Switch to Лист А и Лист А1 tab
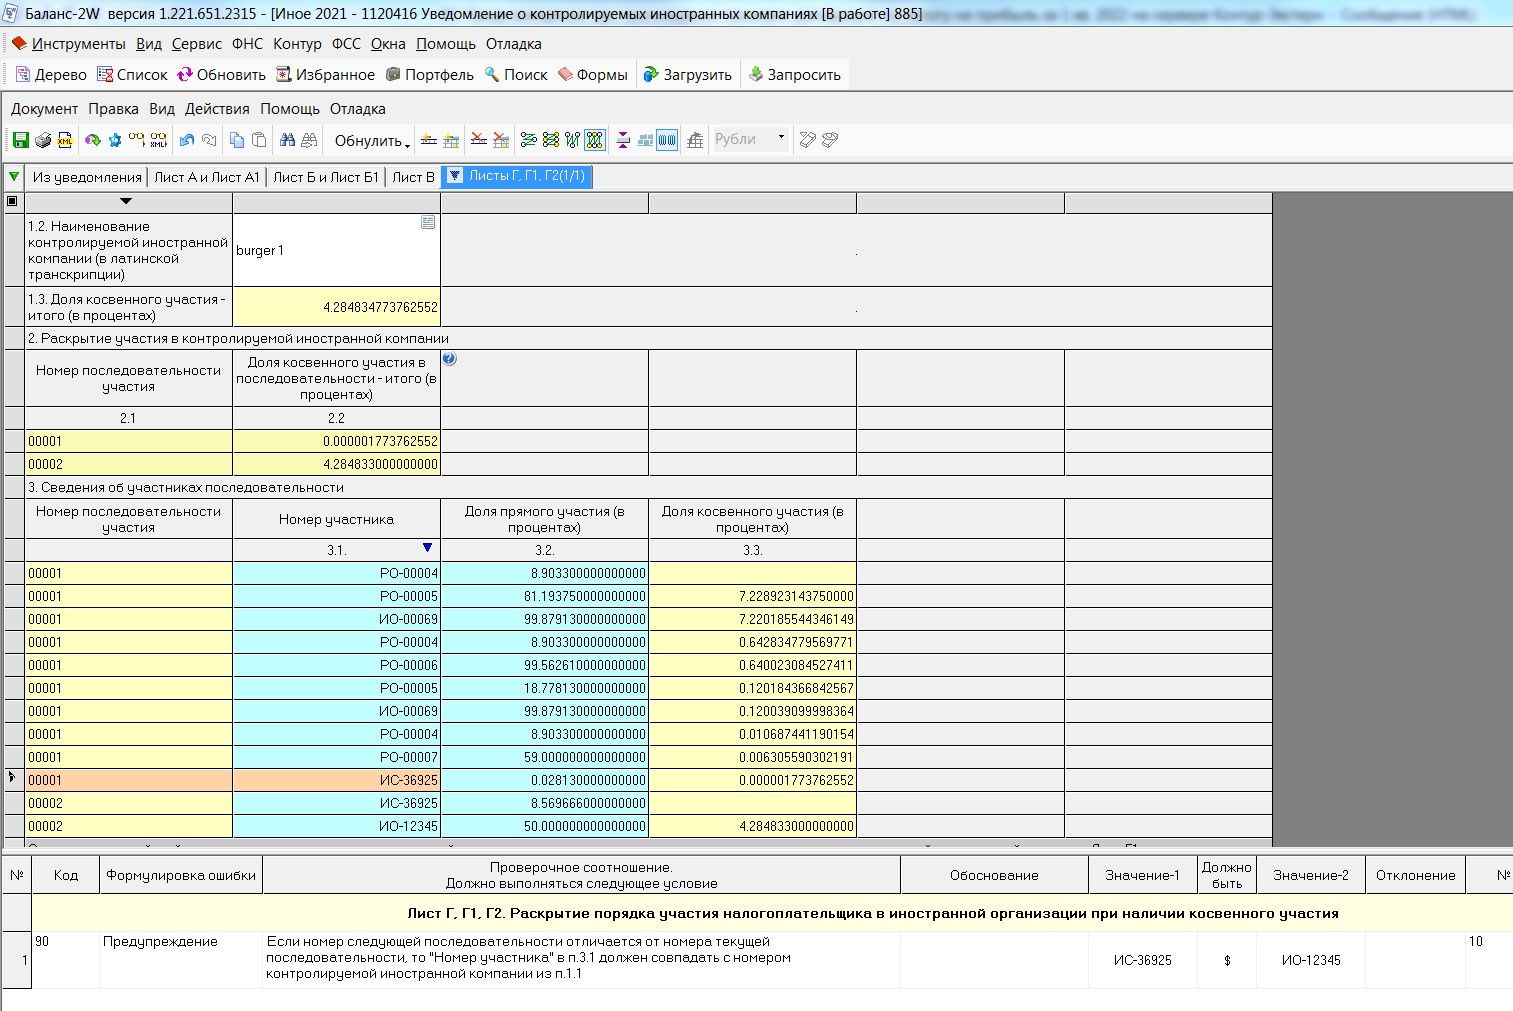The image size is (1513, 1011). click(x=207, y=177)
